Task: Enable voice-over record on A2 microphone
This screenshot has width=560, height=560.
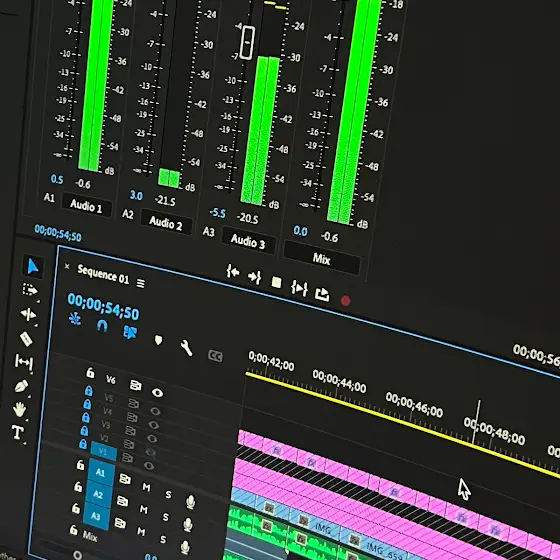Action: click(188, 524)
